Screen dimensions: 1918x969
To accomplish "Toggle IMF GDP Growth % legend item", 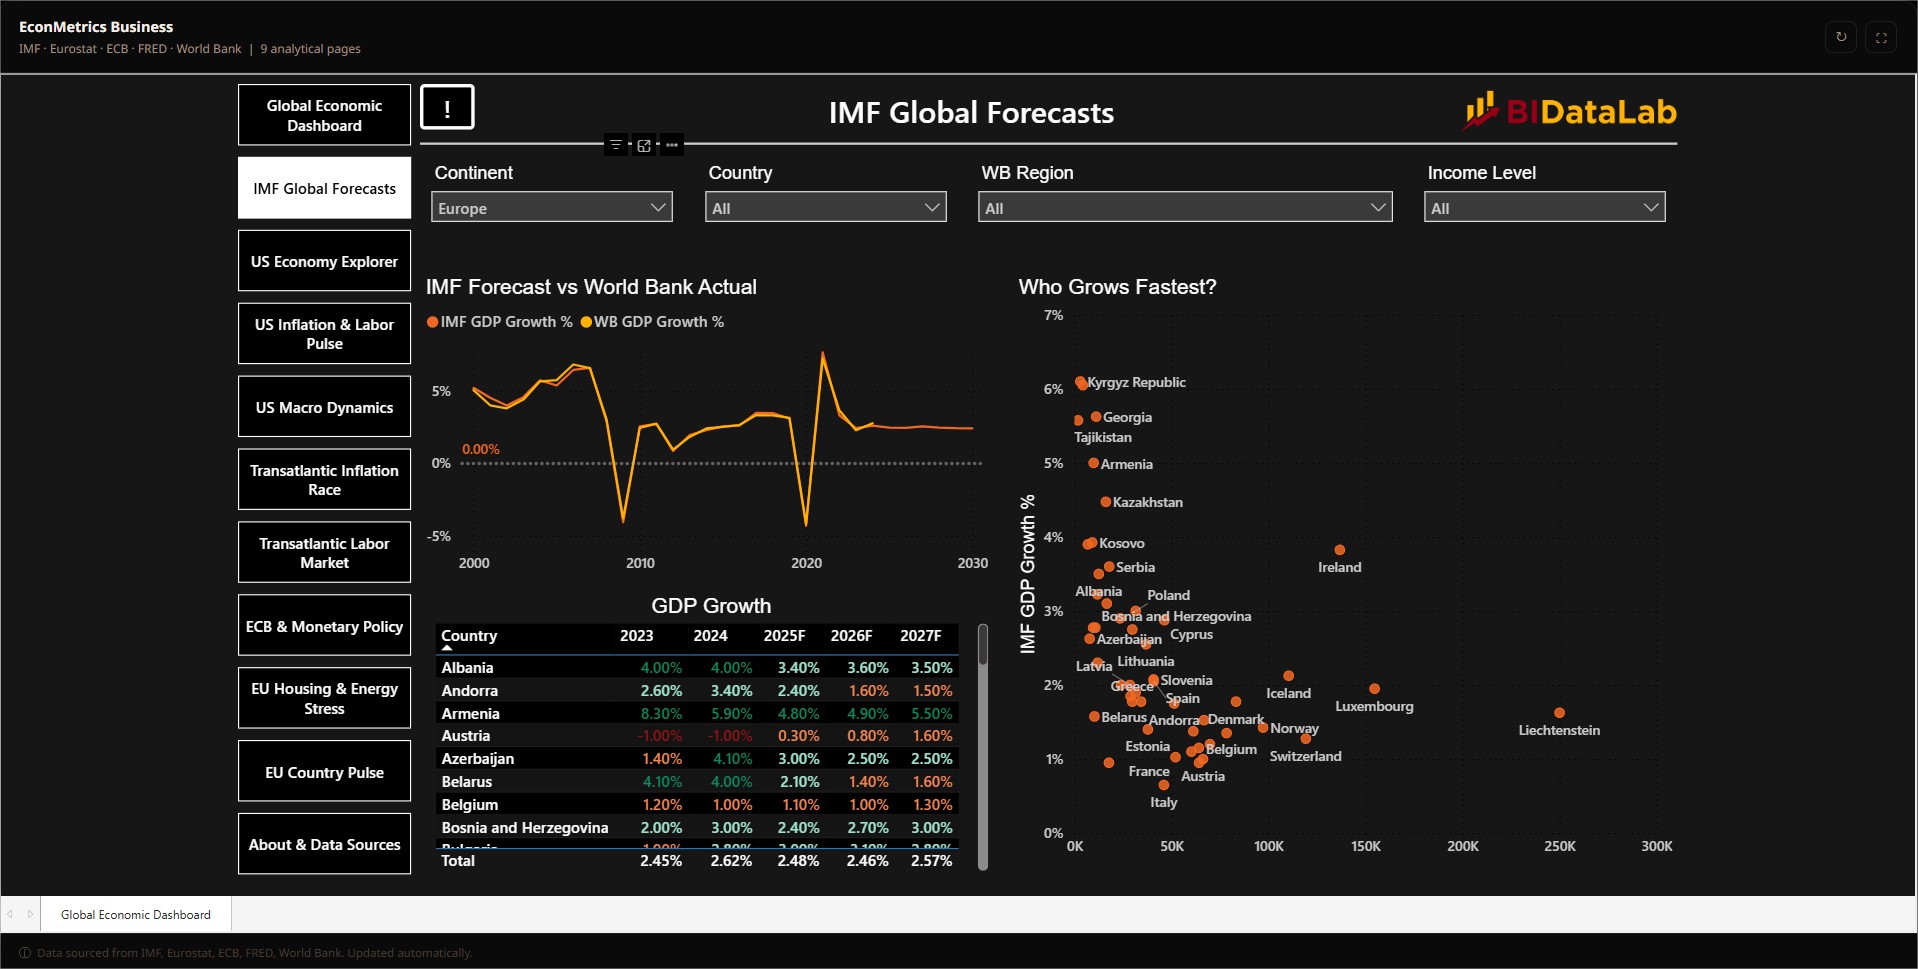I will pos(499,322).
